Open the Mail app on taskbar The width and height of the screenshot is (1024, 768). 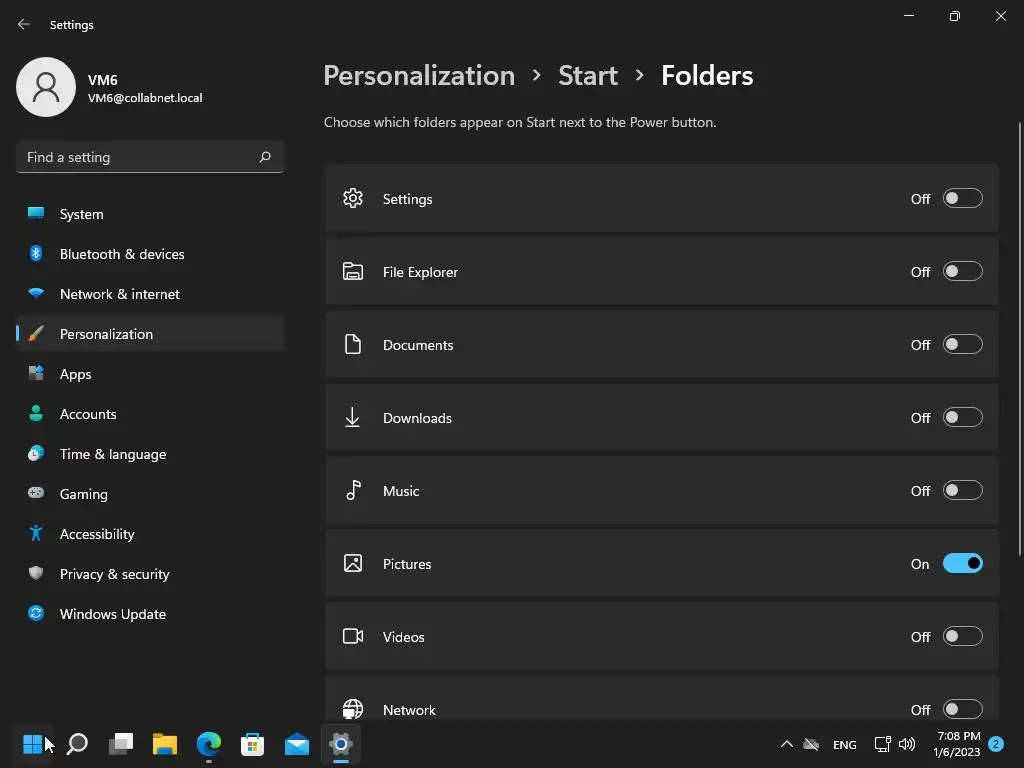pos(297,744)
